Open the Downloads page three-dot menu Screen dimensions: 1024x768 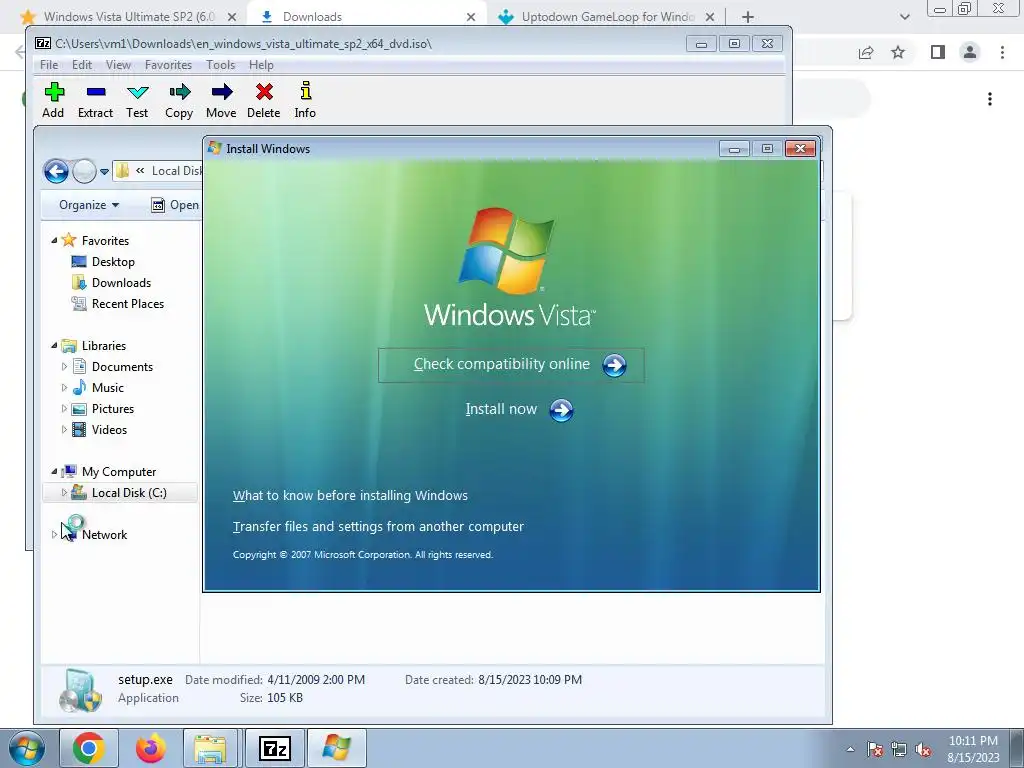[x=990, y=99]
